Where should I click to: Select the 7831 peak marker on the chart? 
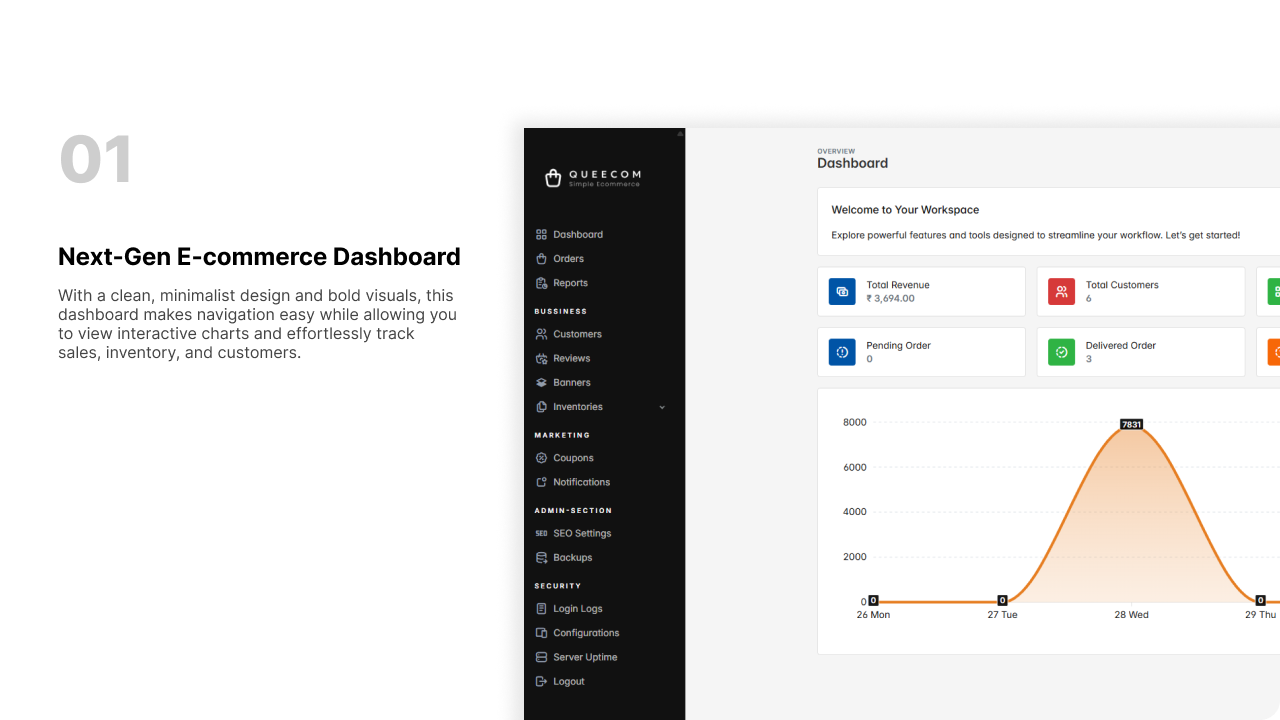click(x=1131, y=423)
